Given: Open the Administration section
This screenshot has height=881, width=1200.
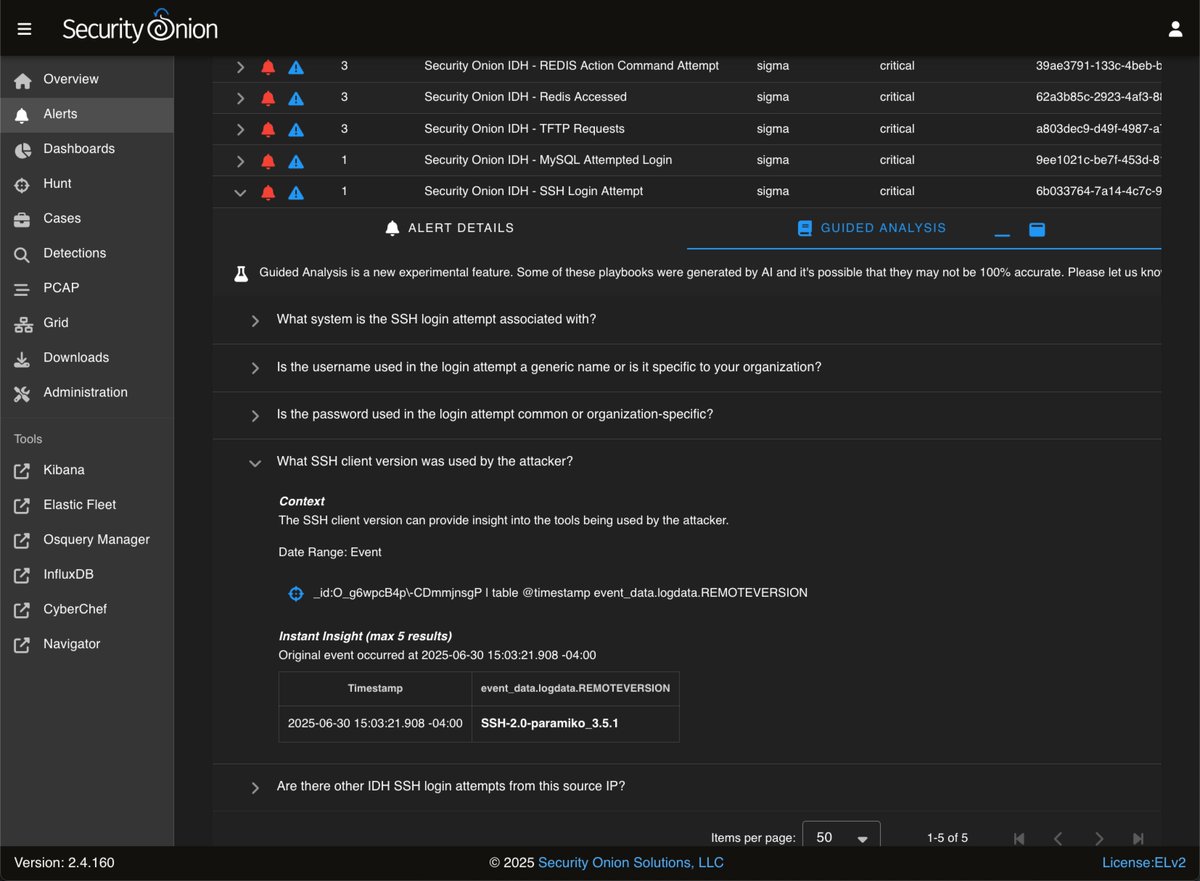Looking at the screenshot, I should [x=87, y=392].
